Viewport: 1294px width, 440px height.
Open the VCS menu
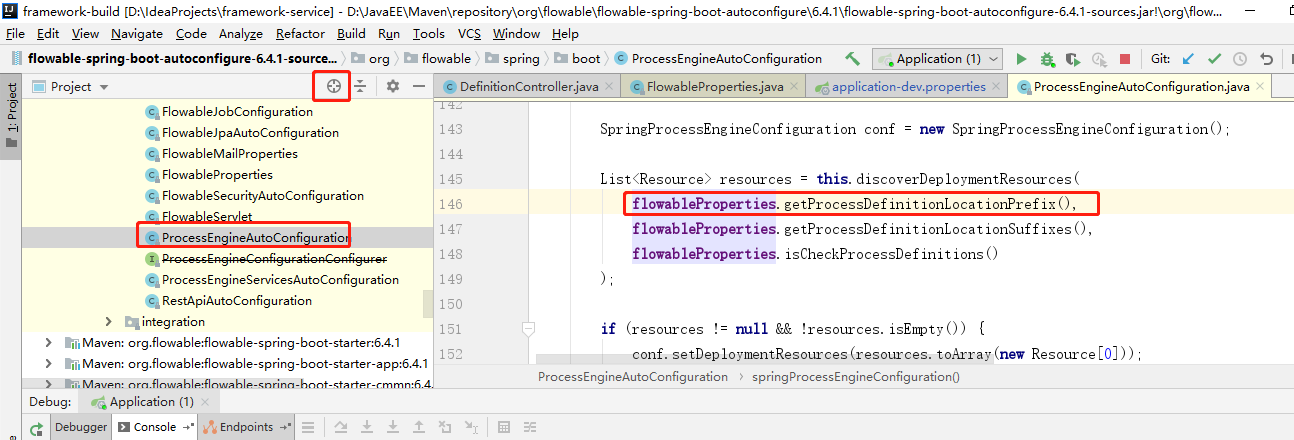click(x=469, y=34)
